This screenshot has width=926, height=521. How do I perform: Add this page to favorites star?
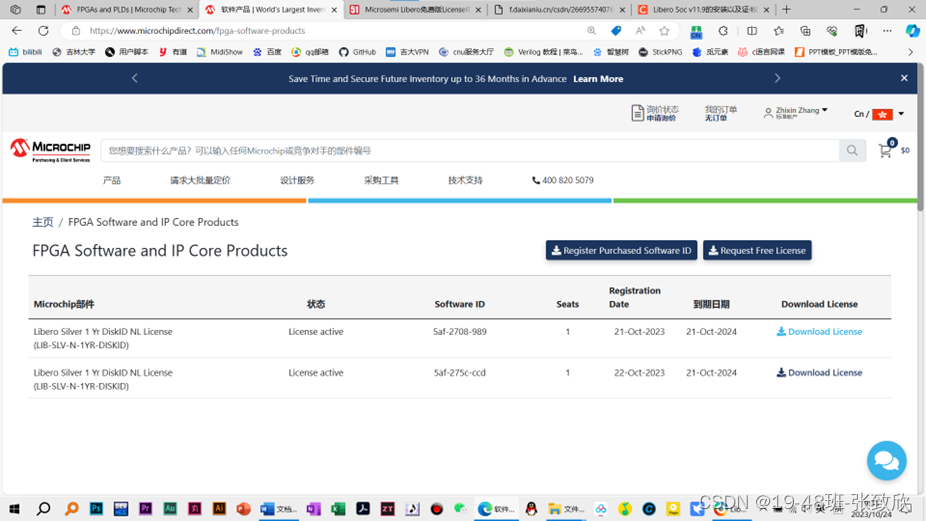[664, 31]
